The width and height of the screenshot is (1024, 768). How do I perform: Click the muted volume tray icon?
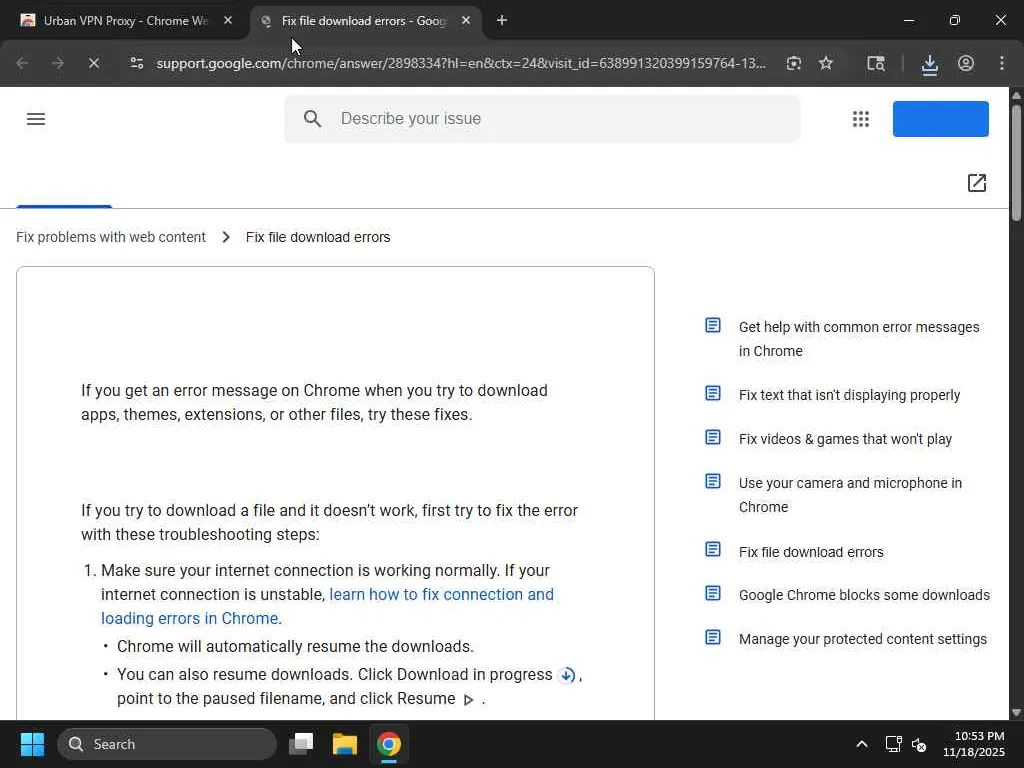point(919,744)
